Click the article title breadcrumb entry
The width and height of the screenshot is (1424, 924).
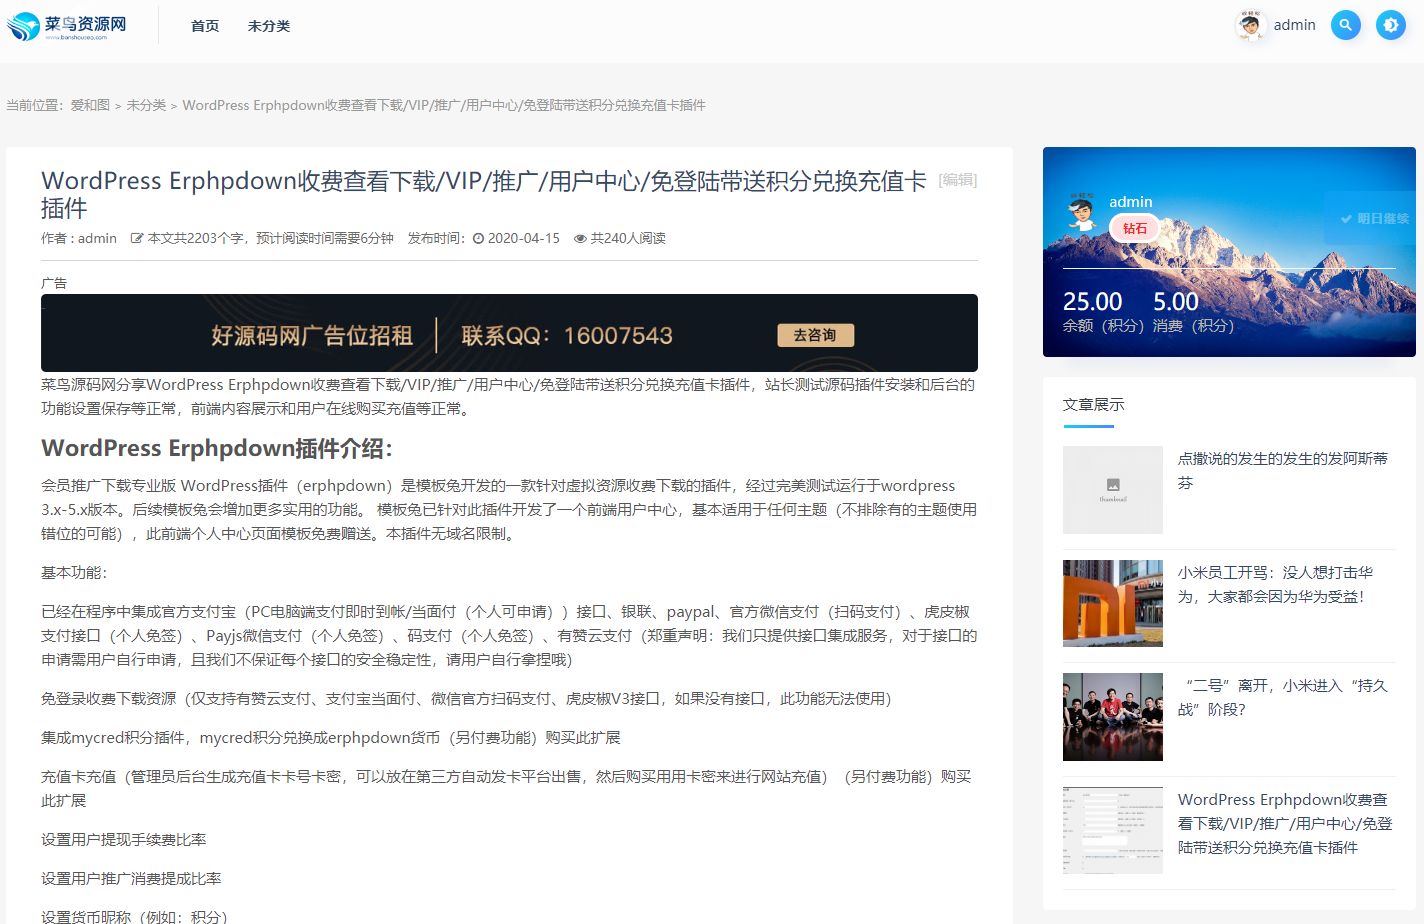point(444,105)
